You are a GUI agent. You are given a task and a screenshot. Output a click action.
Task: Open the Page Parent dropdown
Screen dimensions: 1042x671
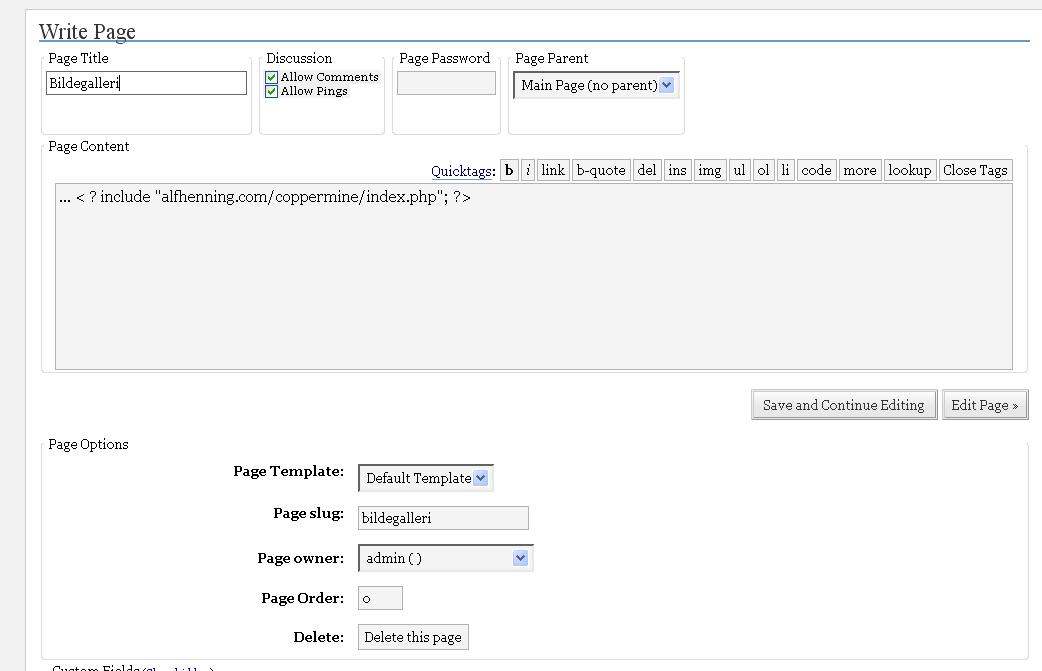tap(597, 85)
